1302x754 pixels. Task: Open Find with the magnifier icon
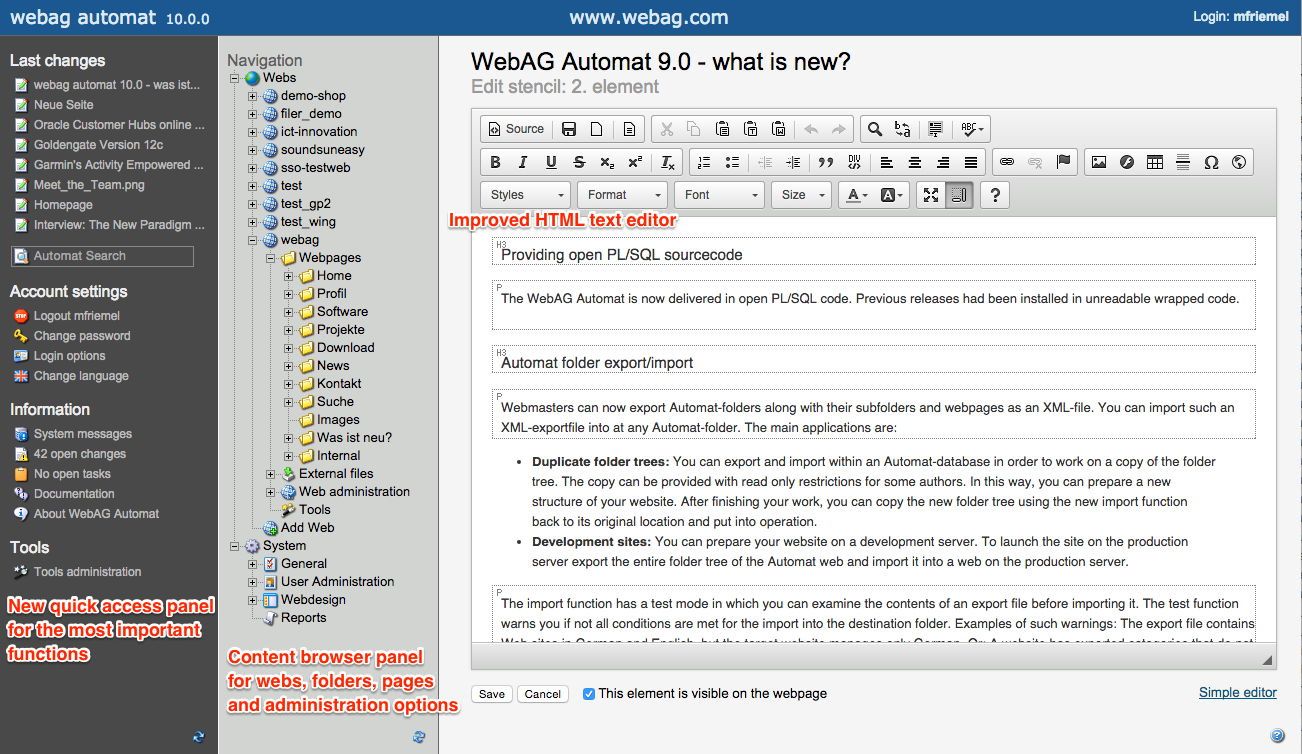[875, 129]
